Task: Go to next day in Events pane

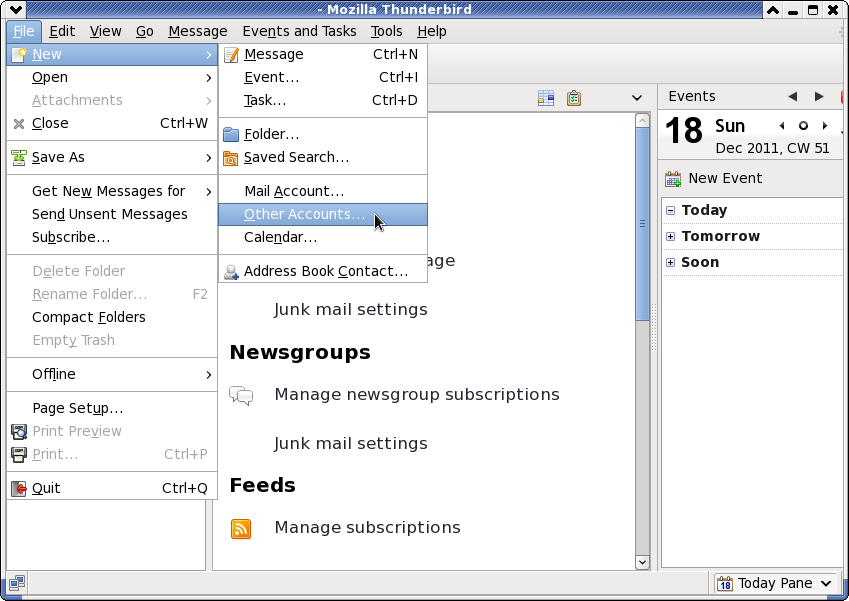Action: tap(825, 126)
